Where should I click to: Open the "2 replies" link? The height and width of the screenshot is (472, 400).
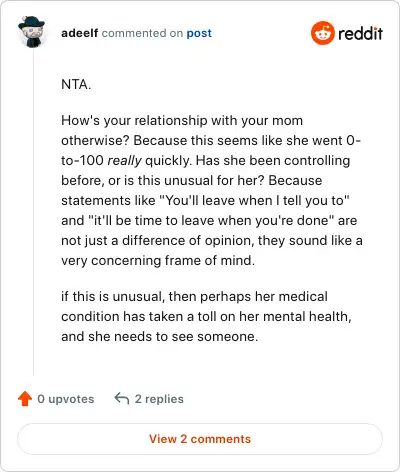[x=159, y=399]
